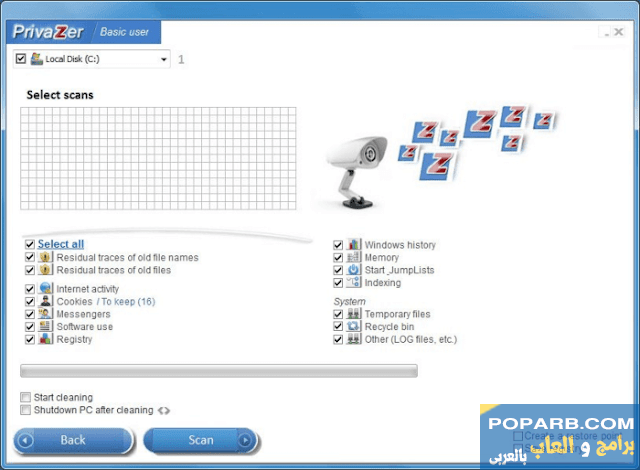Enable the Start cleaning checkbox
Screen dimensions: 640x470
25,398
